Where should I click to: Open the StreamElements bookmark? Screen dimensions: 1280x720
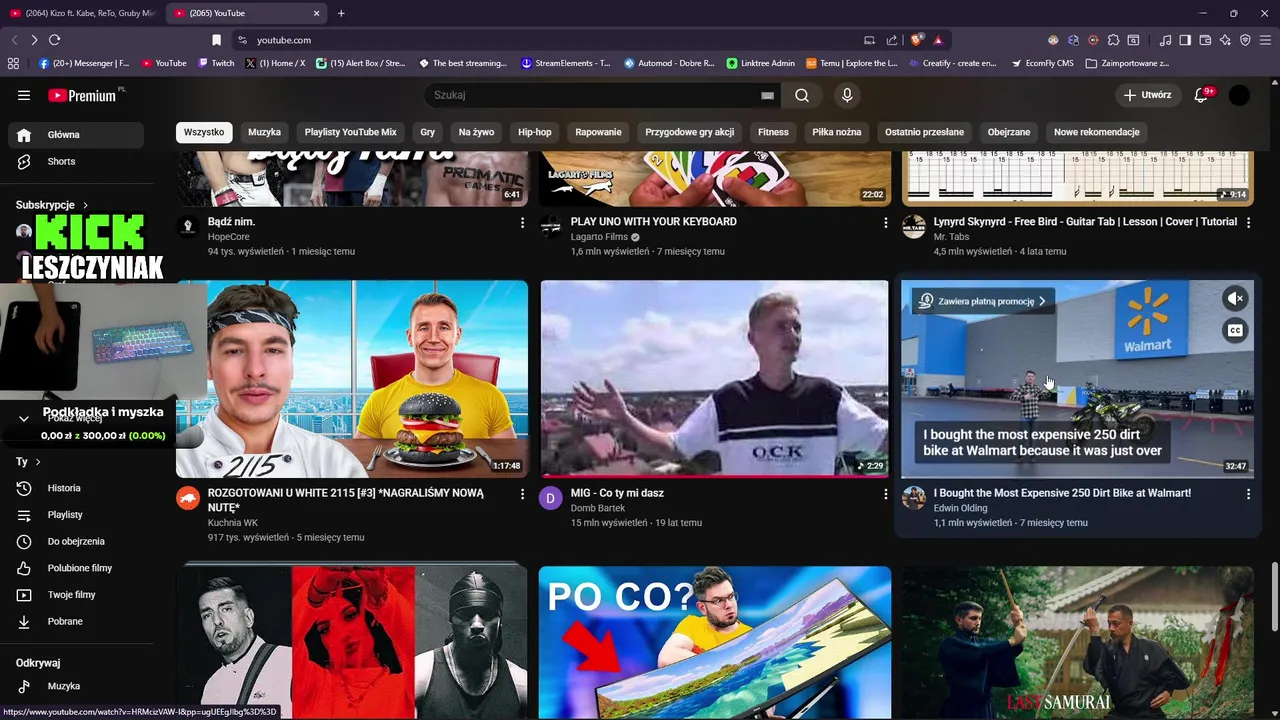point(566,63)
